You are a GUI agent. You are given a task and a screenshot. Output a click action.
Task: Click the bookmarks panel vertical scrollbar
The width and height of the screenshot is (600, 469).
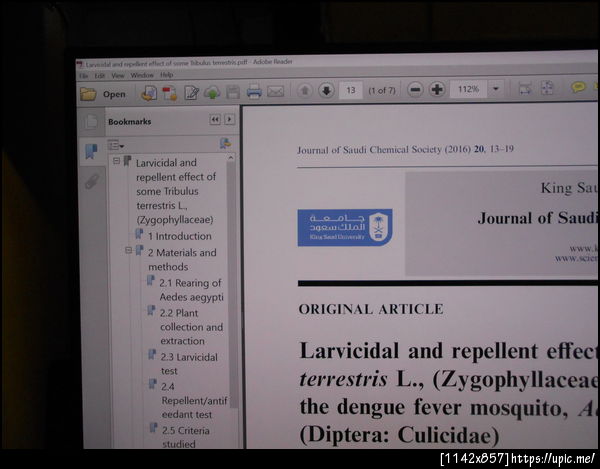coord(232,283)
